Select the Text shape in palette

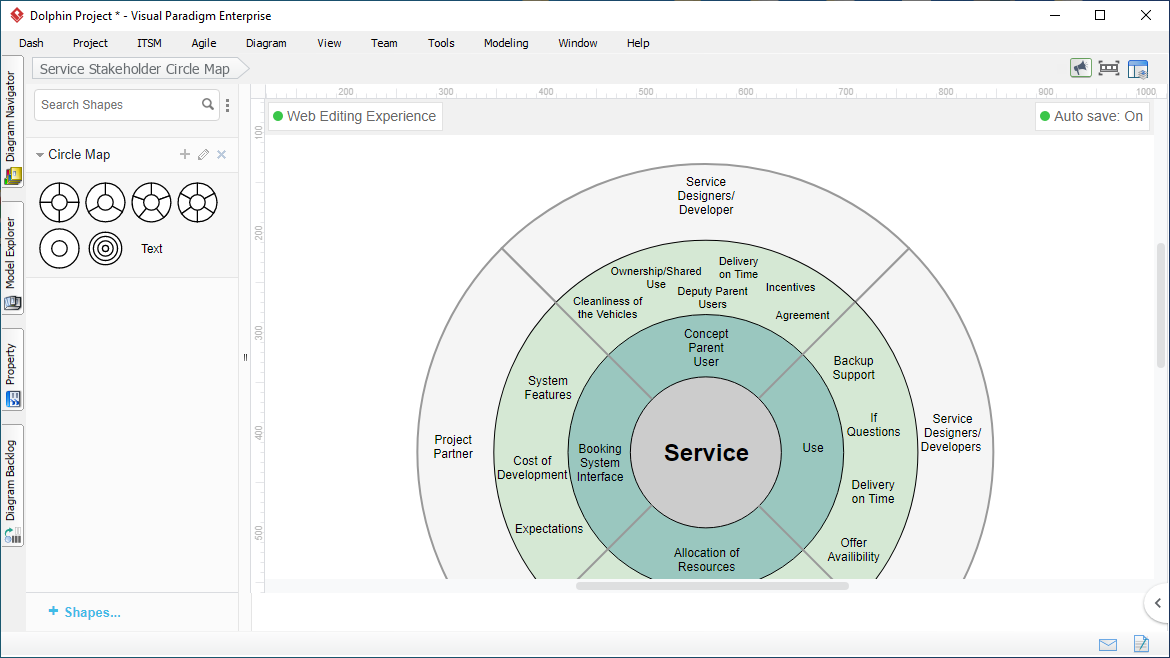click(x=151, y=248)
